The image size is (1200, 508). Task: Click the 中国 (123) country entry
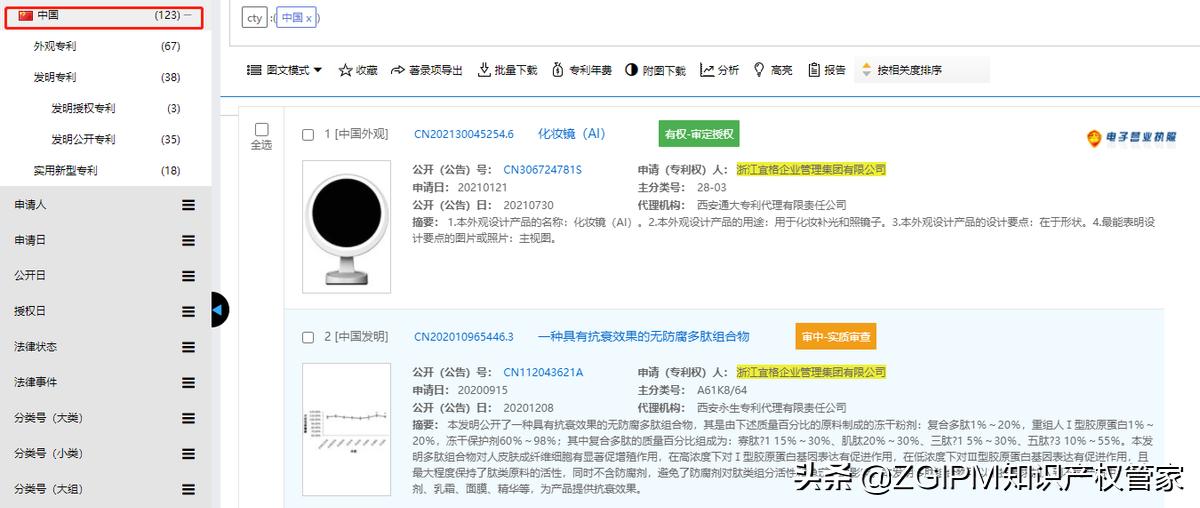pos(103,16)
